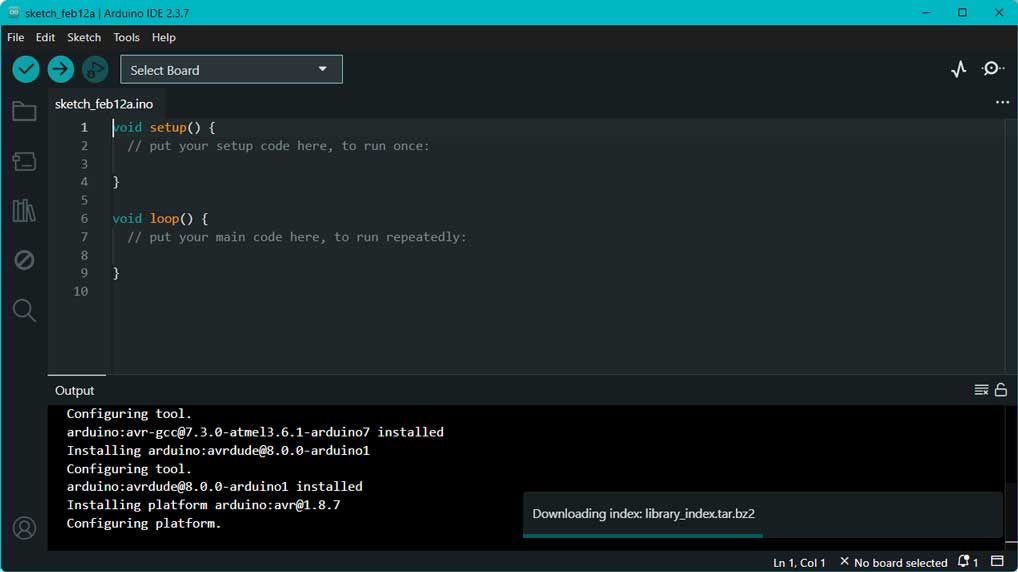Click 'Configuring platform.' output line
1018x572 pixels.
[x=143, y=523]
